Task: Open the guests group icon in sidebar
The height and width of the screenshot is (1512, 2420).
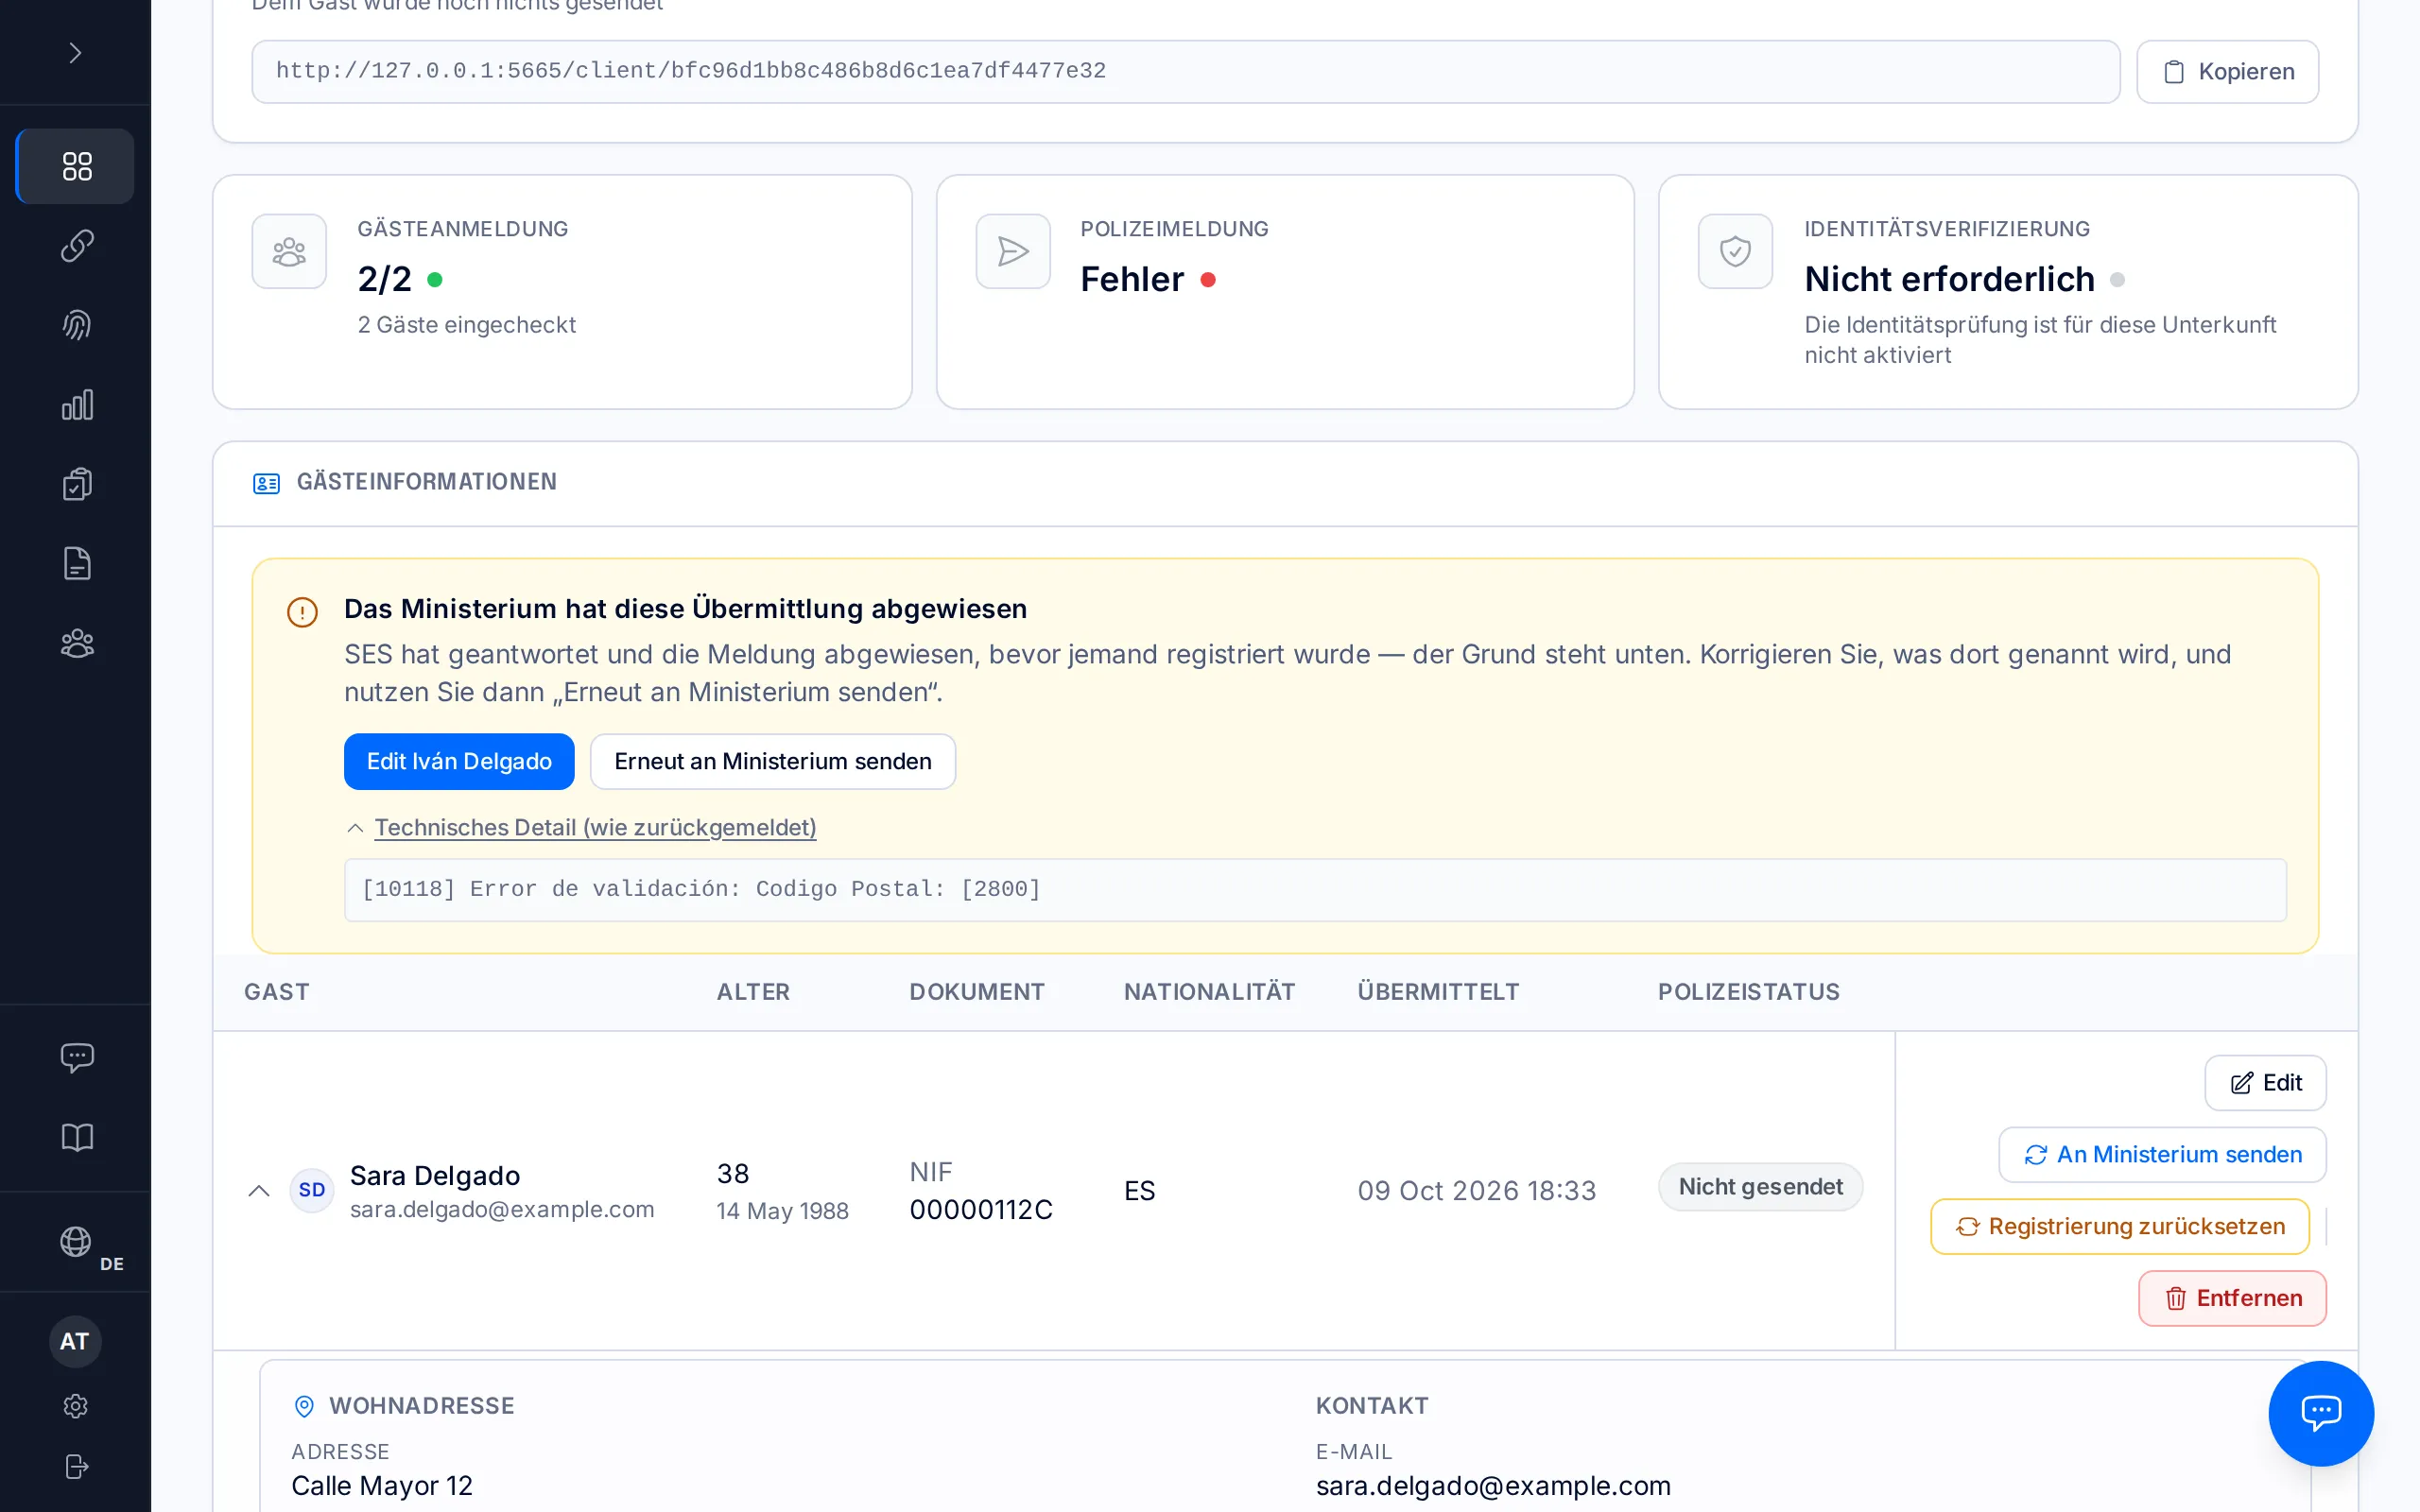Action: click(x=77, y=643)
